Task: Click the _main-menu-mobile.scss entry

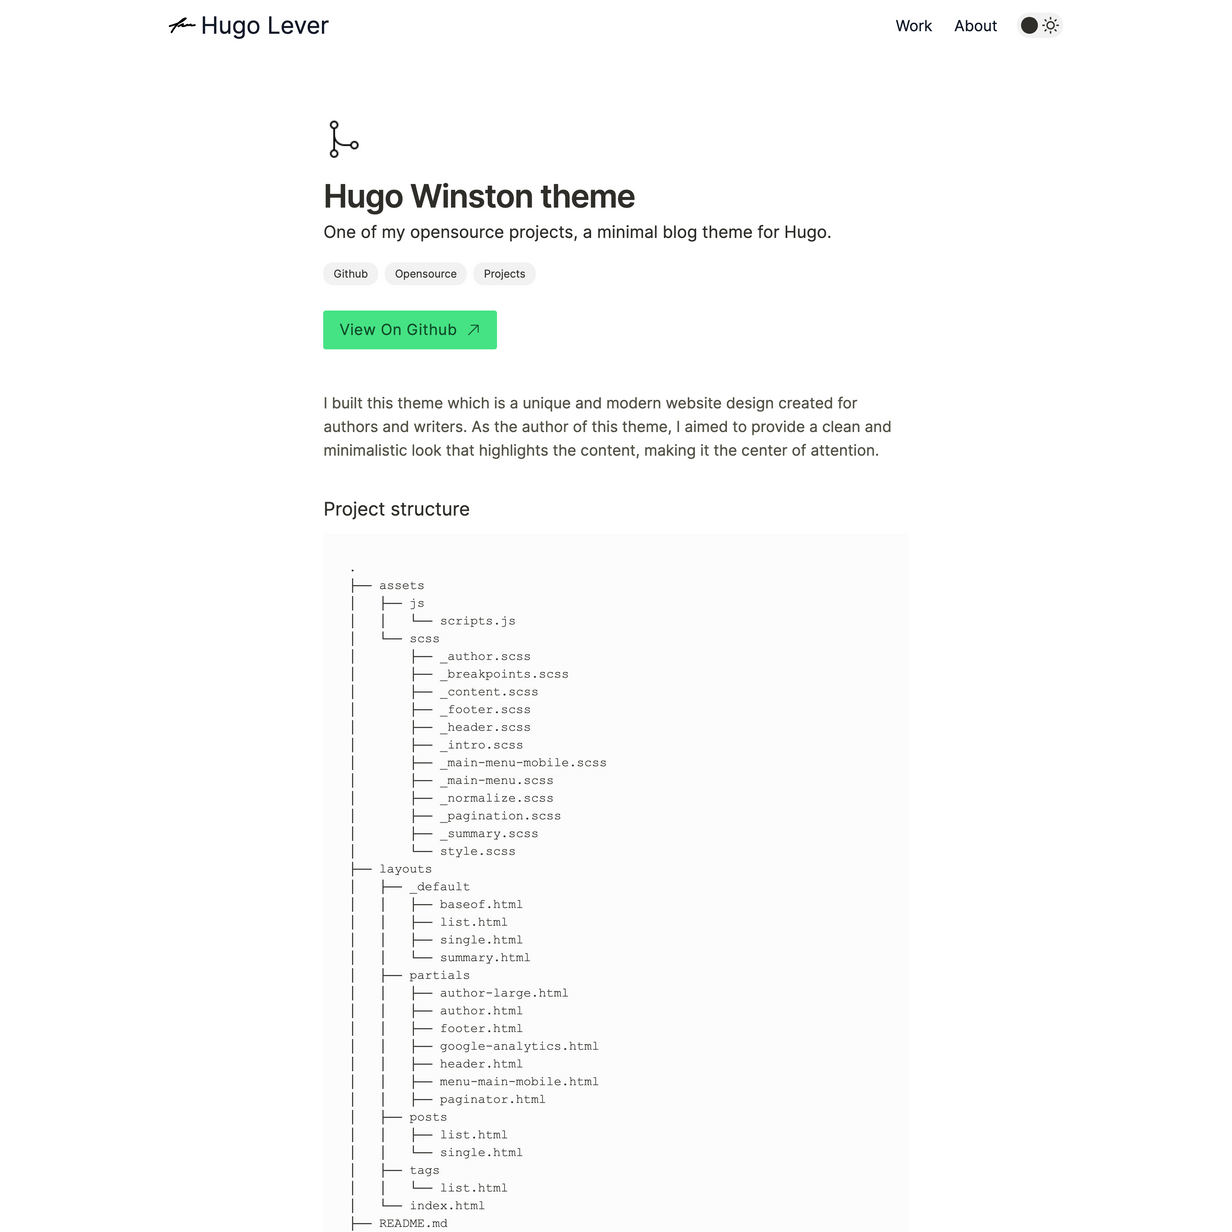Action: (x=523, y=763)
